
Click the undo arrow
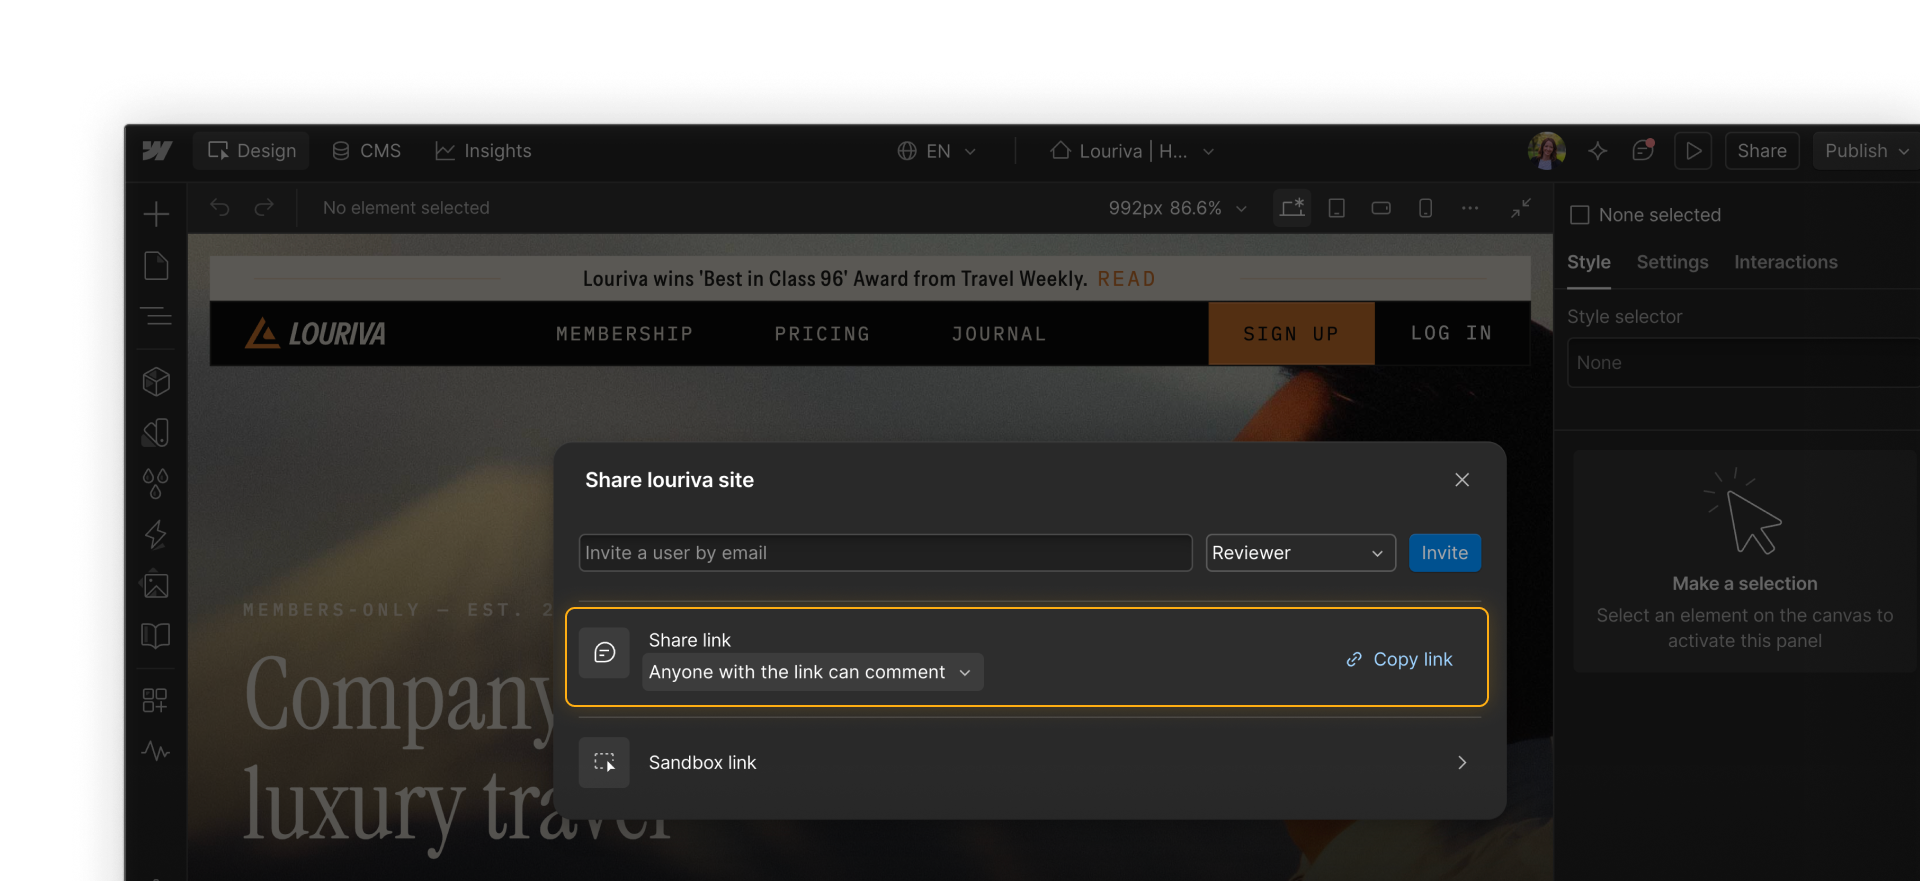click(x=220, y=208)
